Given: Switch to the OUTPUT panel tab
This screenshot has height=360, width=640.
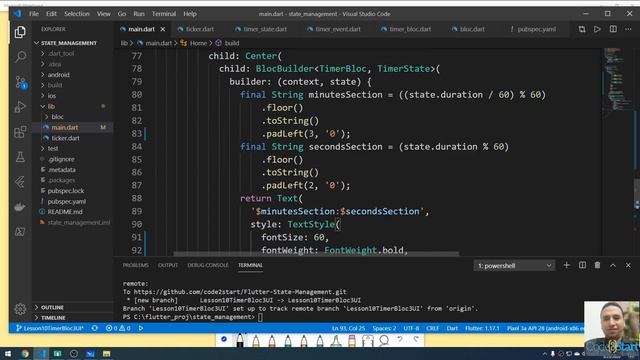Looking at the screenshot, I should [x=168, y=265].
